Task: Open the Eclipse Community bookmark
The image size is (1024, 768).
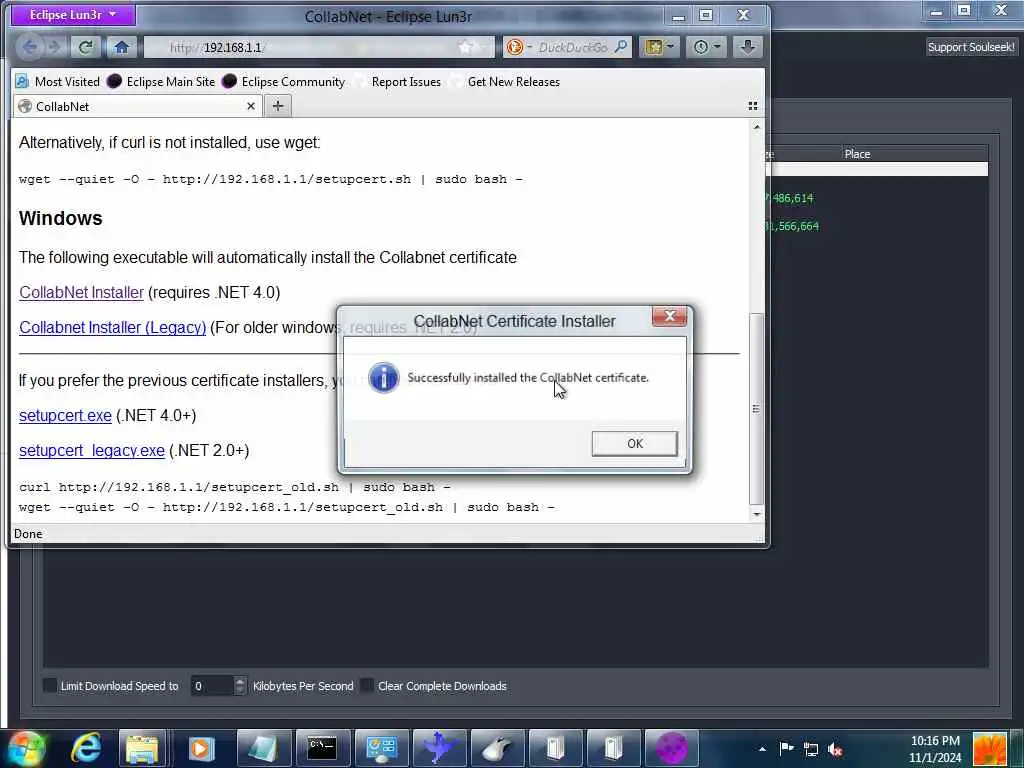Action: (x=283, y=82)
